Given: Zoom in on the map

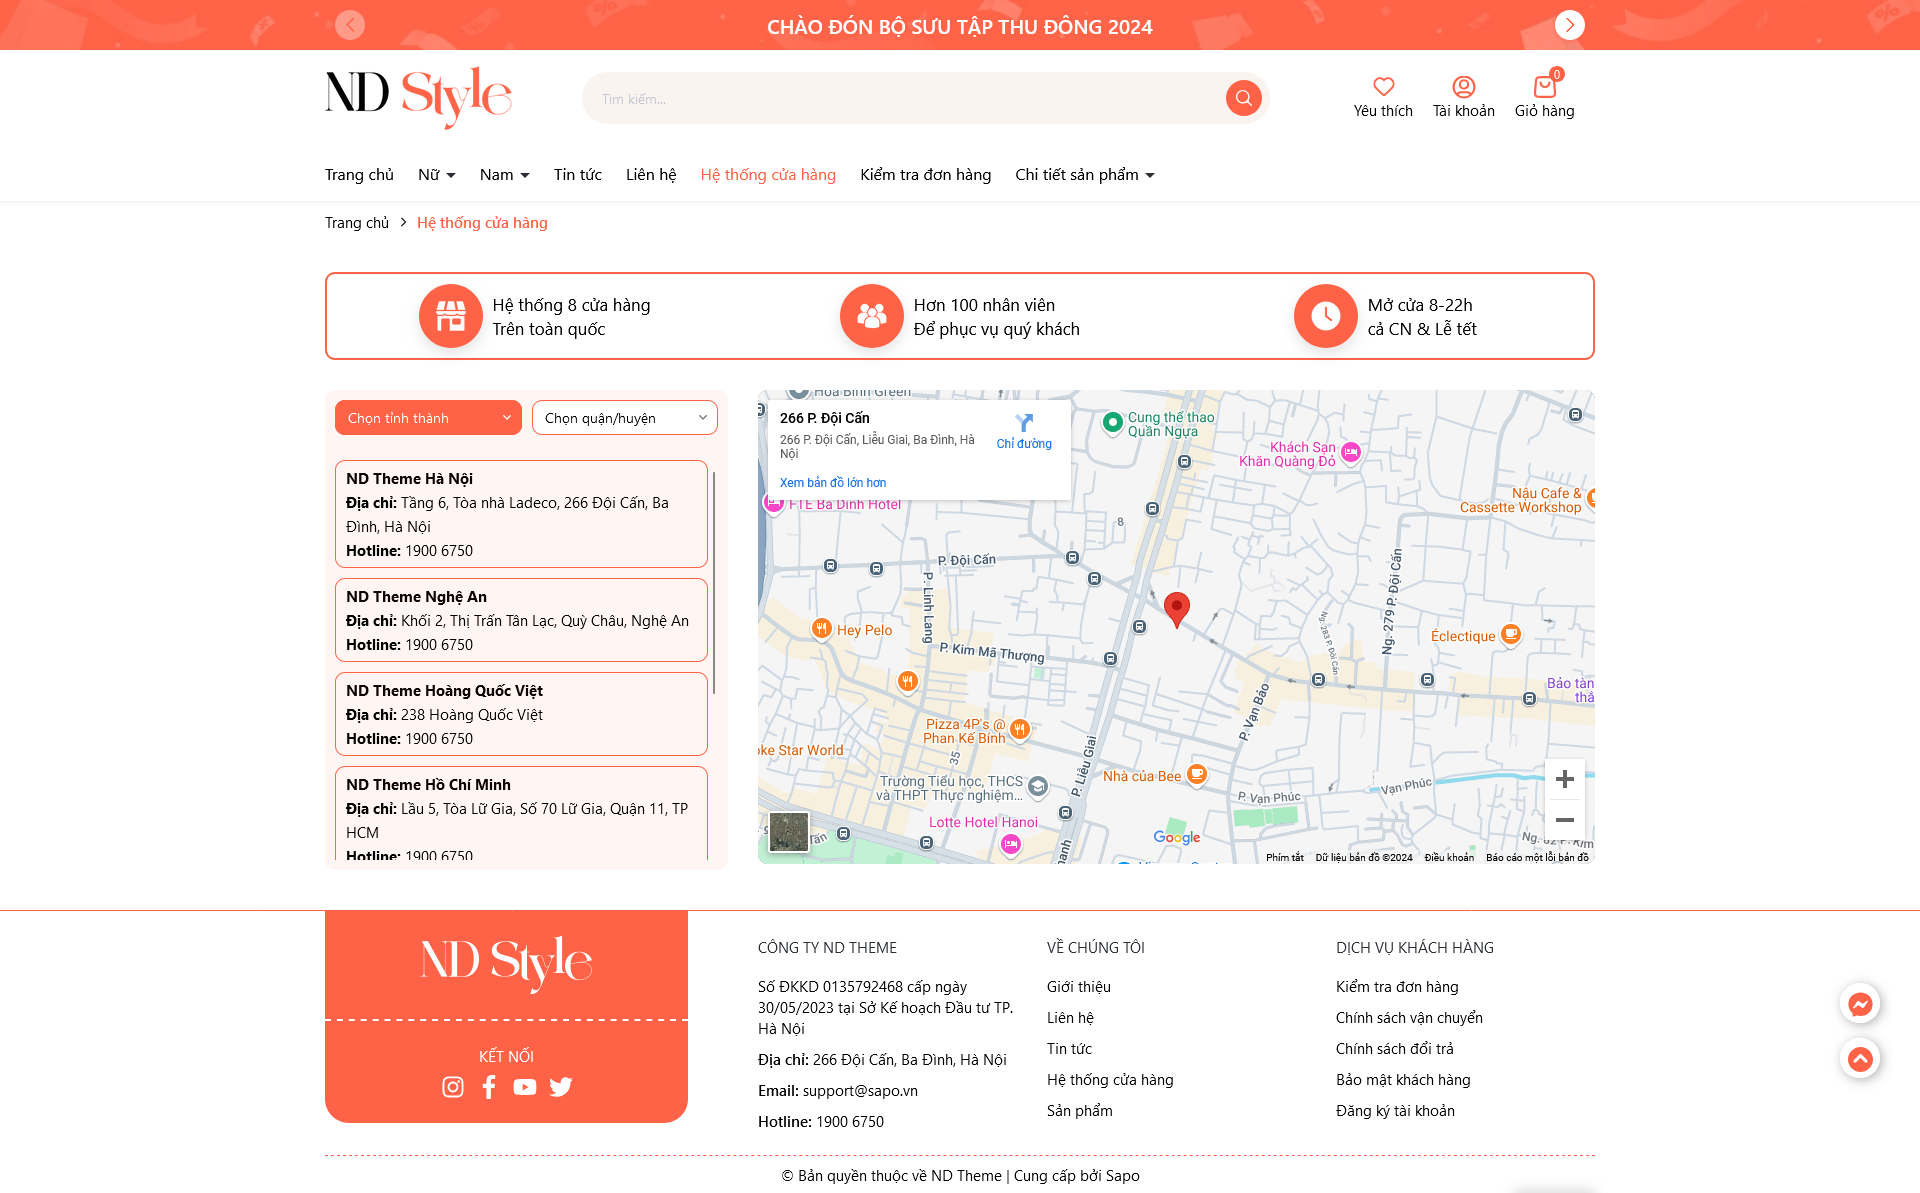Looking at the screenshot, I should [x=1565, y=779].
